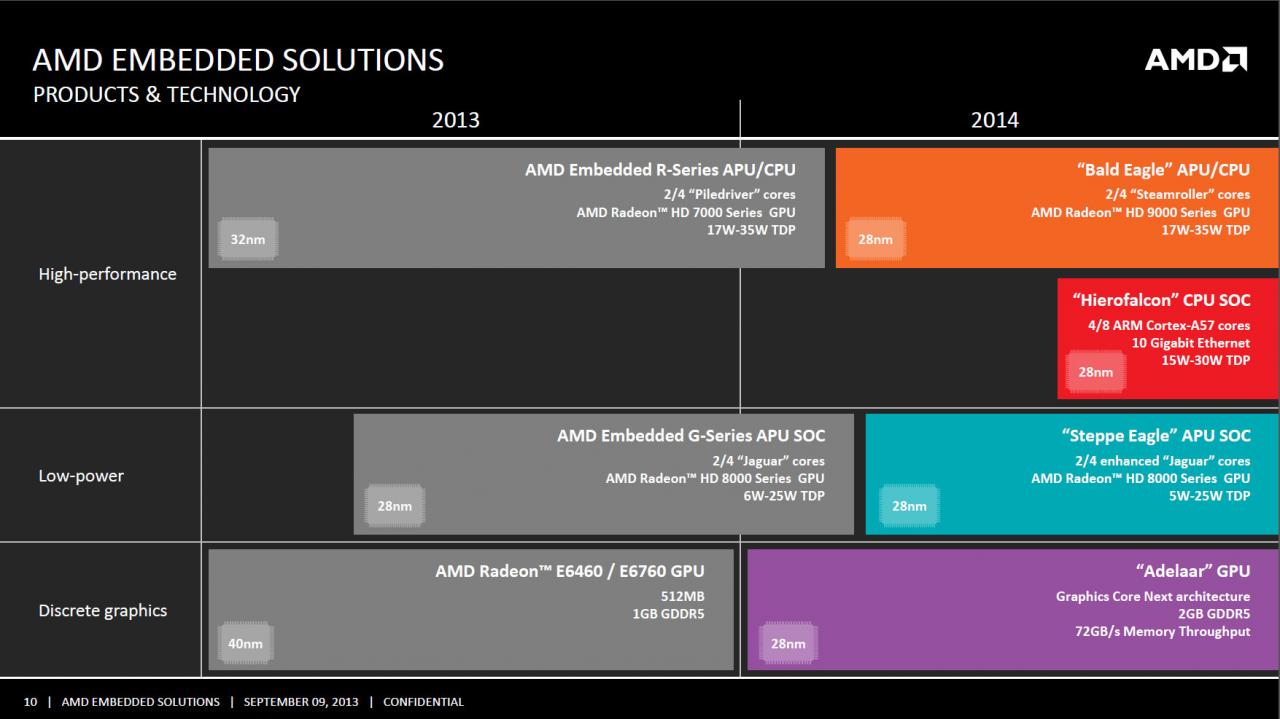Click the 2/4 enhanced "Jaguar" cores line
The image size is (1280, 719).
tap(1163, 461)
